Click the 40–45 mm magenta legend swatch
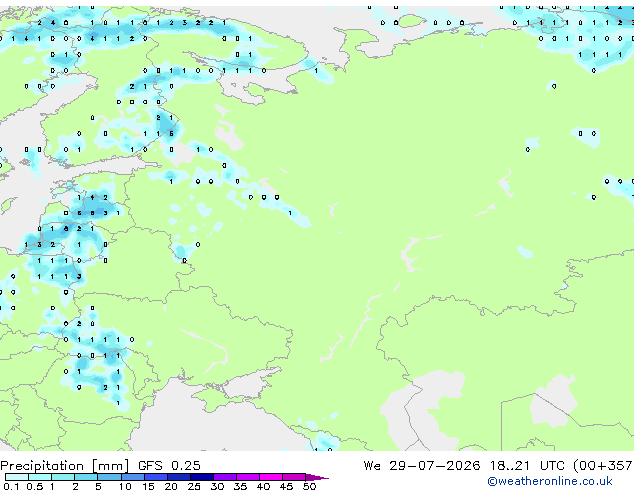The height and width of the screenshot is (490, 634). point(271,477)
